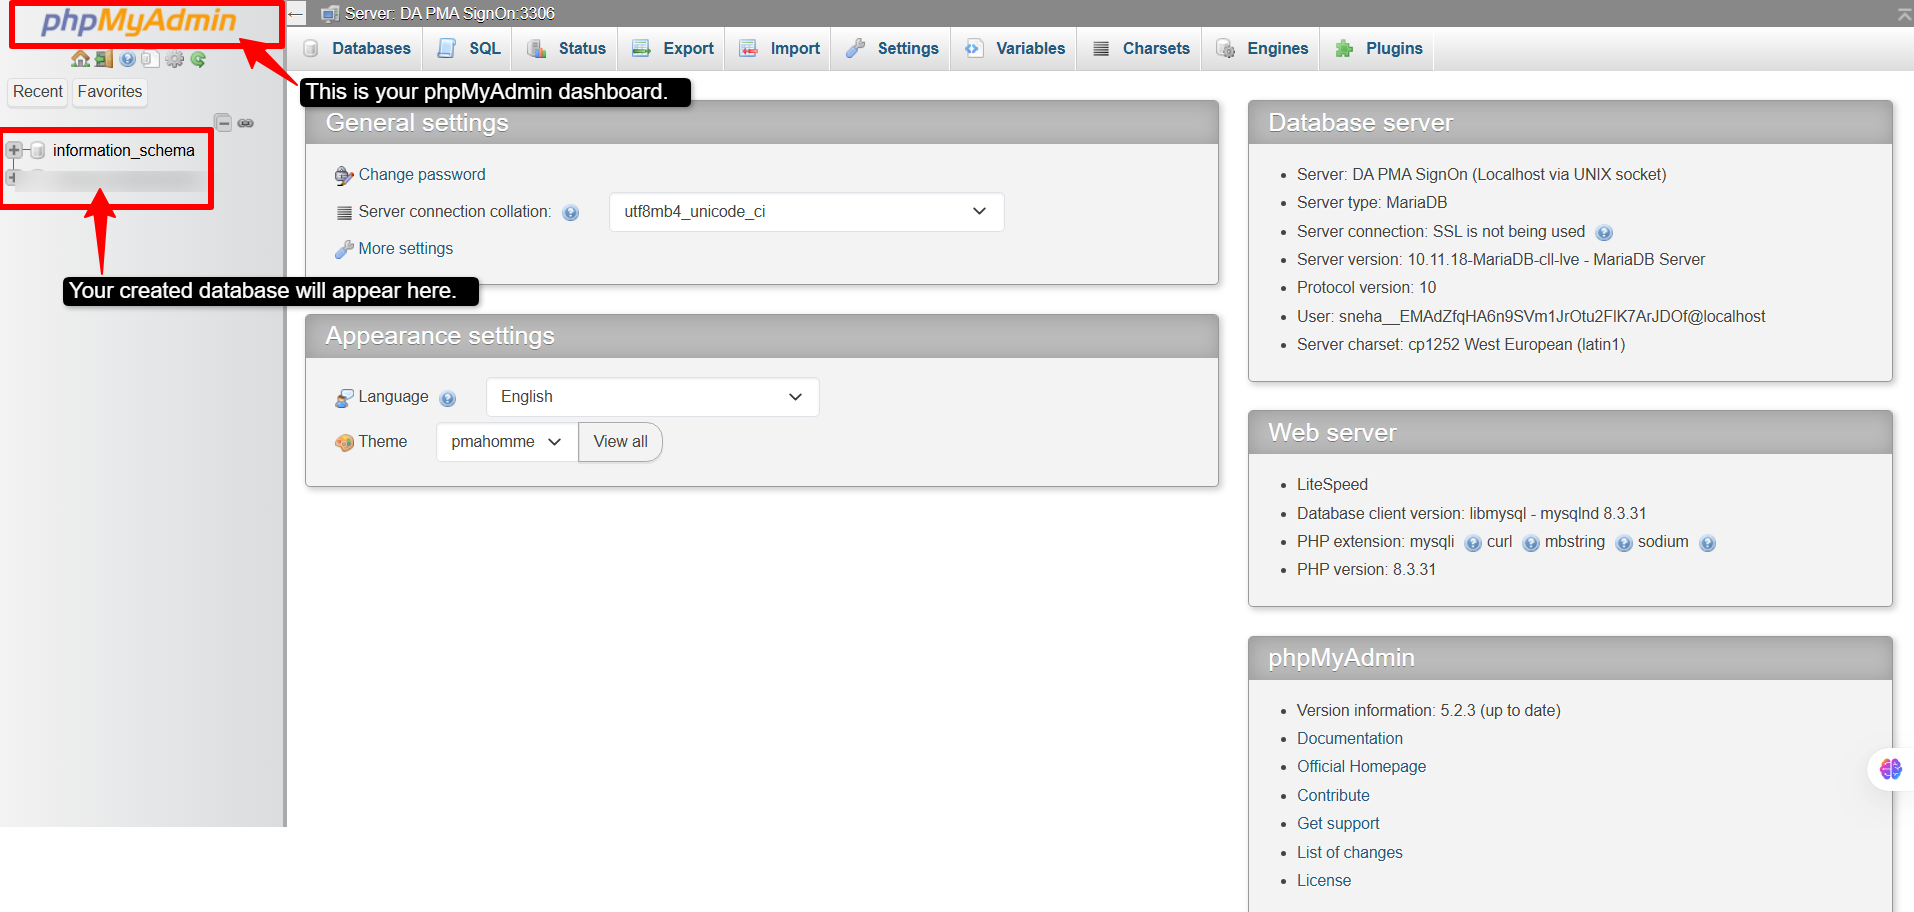Click the information_schema database cylinder icon
The height and width of the screenshot is (912, 1914).
pyautogui.click(x=38, y=150)
